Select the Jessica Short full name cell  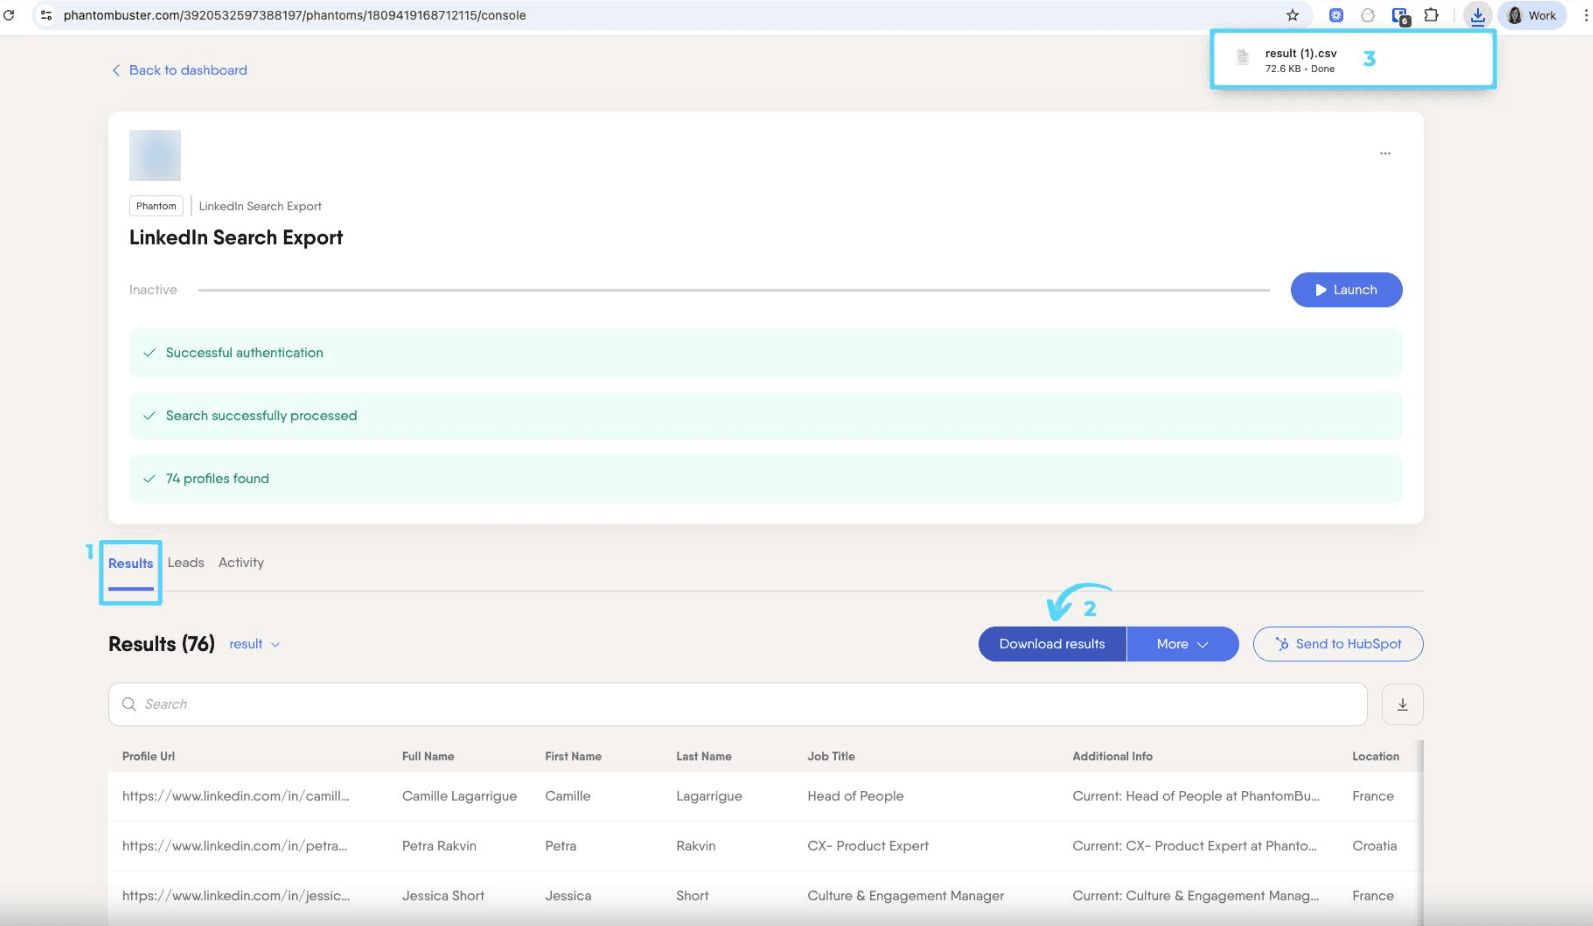click(x=443, y=896)
